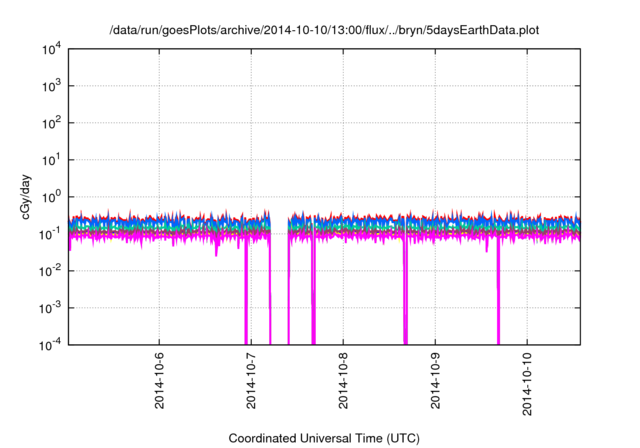The height and width of the screenshot is (448, 640).
Task: Click the 10^2 y-axis tick label
Action: [51, 123]
